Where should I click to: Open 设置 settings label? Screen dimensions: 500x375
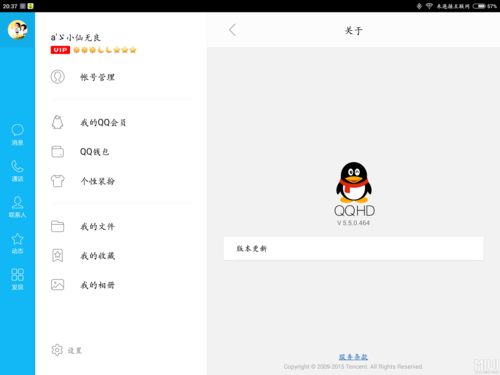click(x=75, y=350)
